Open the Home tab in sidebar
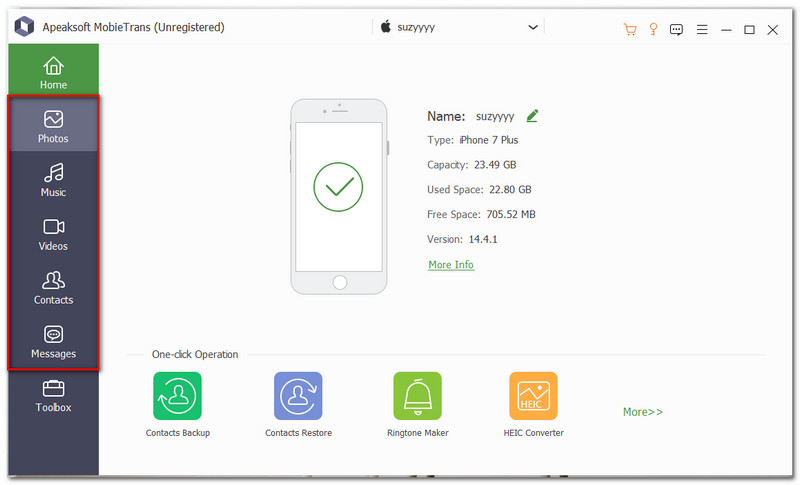The image size is (800, 485). pyautogui.click(x=54, y=70)
